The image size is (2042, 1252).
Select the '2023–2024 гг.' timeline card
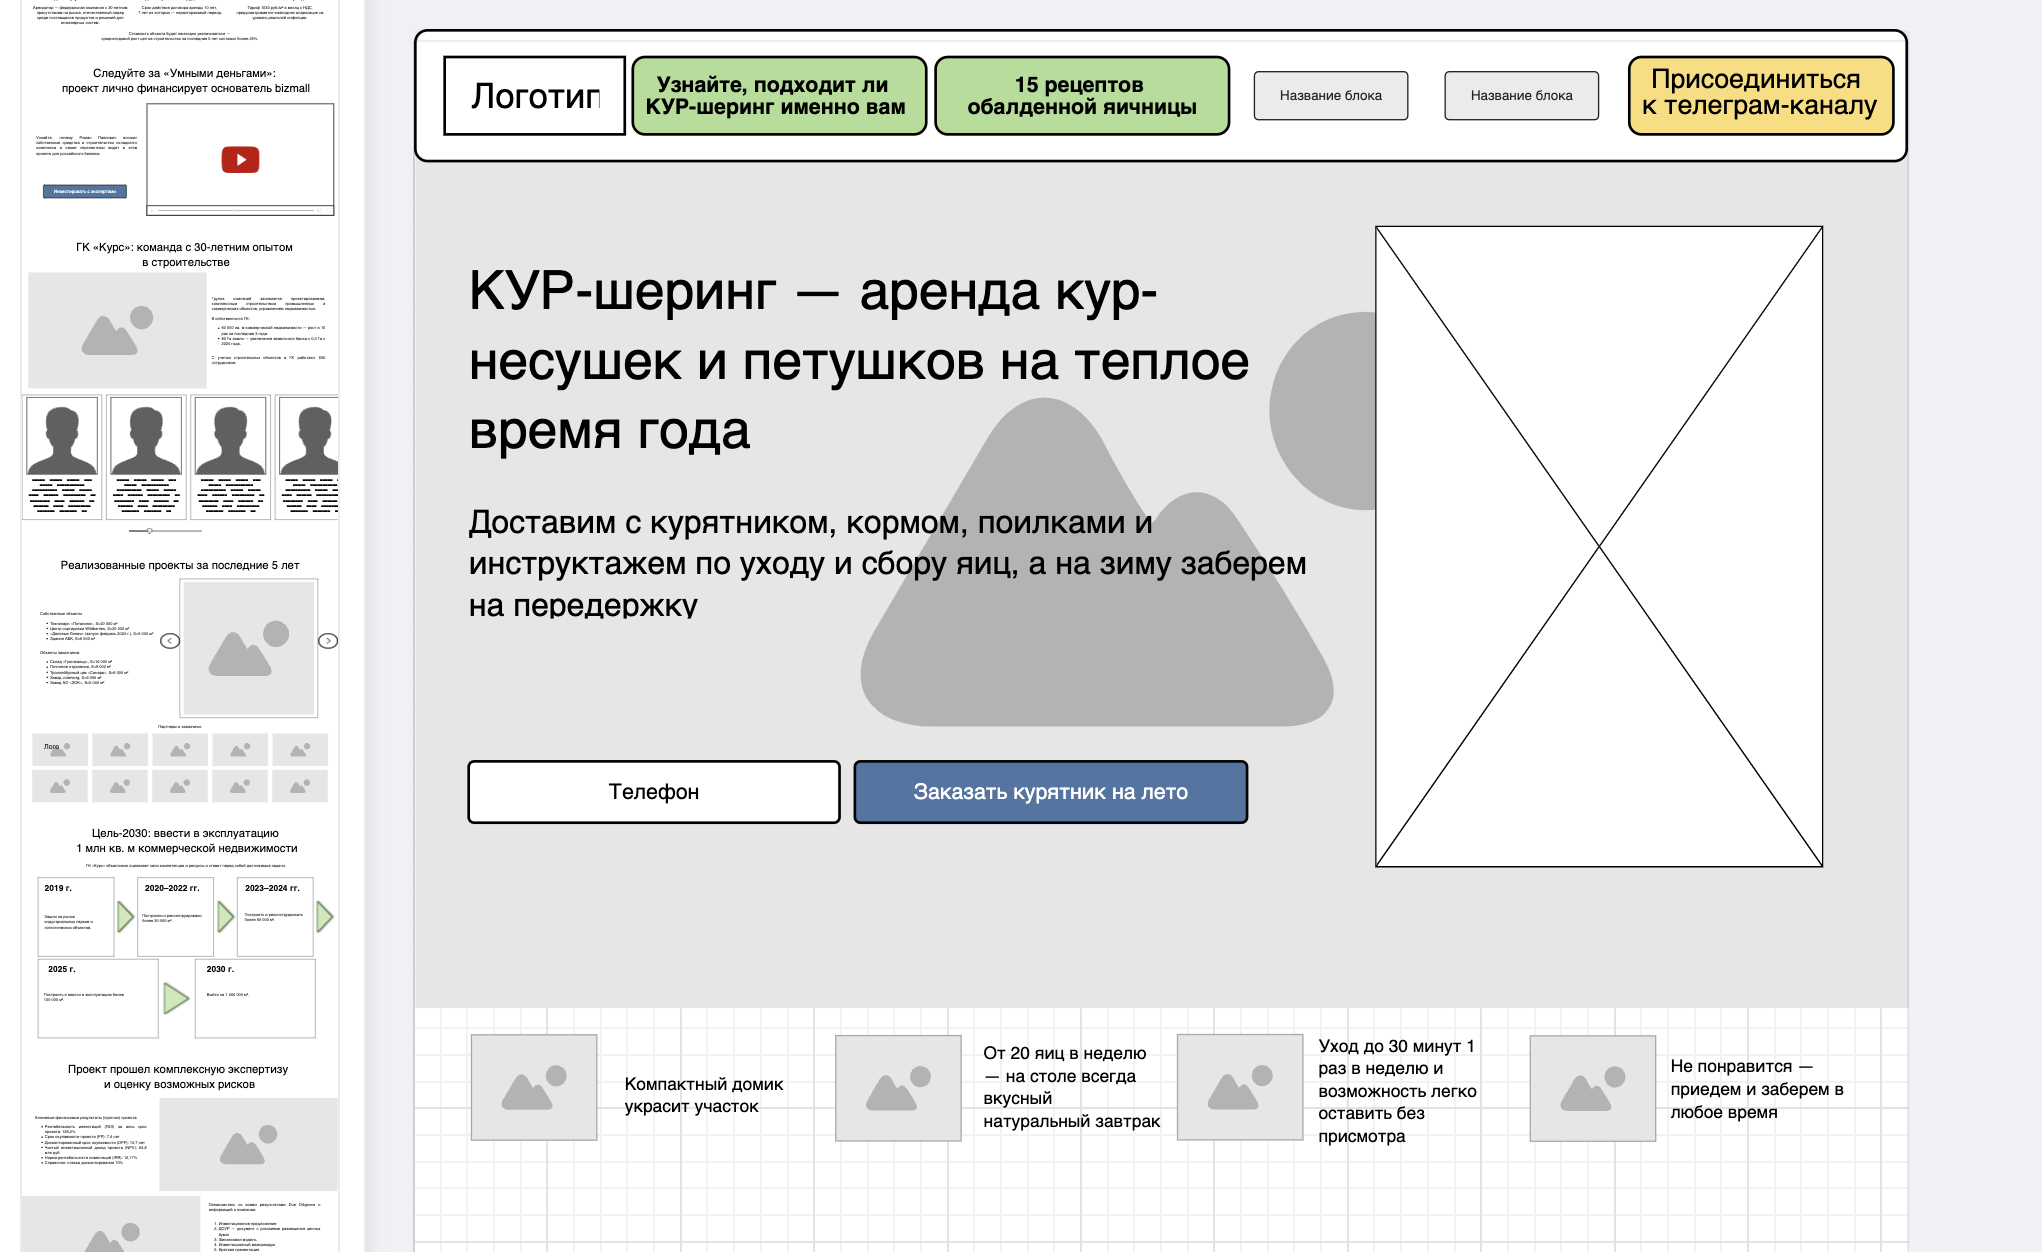coord(275,917)
